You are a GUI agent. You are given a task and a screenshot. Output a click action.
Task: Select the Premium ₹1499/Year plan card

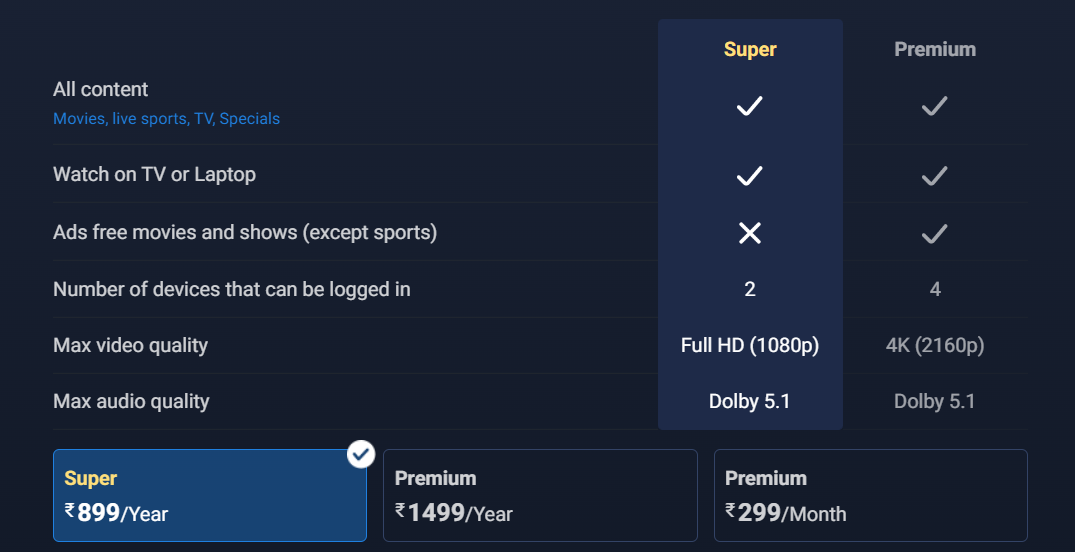(540, 495)
